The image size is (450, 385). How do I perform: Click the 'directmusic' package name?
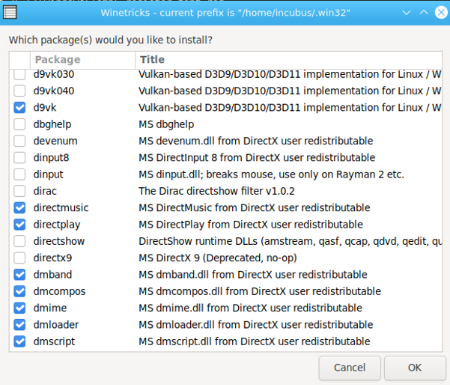[x=61, y=208]
